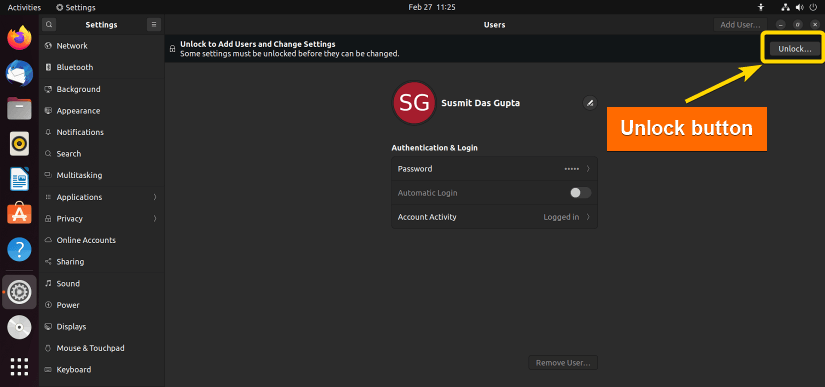The image size is (825, 387).
Task: Open the Files manager dock icon
Action: coord(19,108)
